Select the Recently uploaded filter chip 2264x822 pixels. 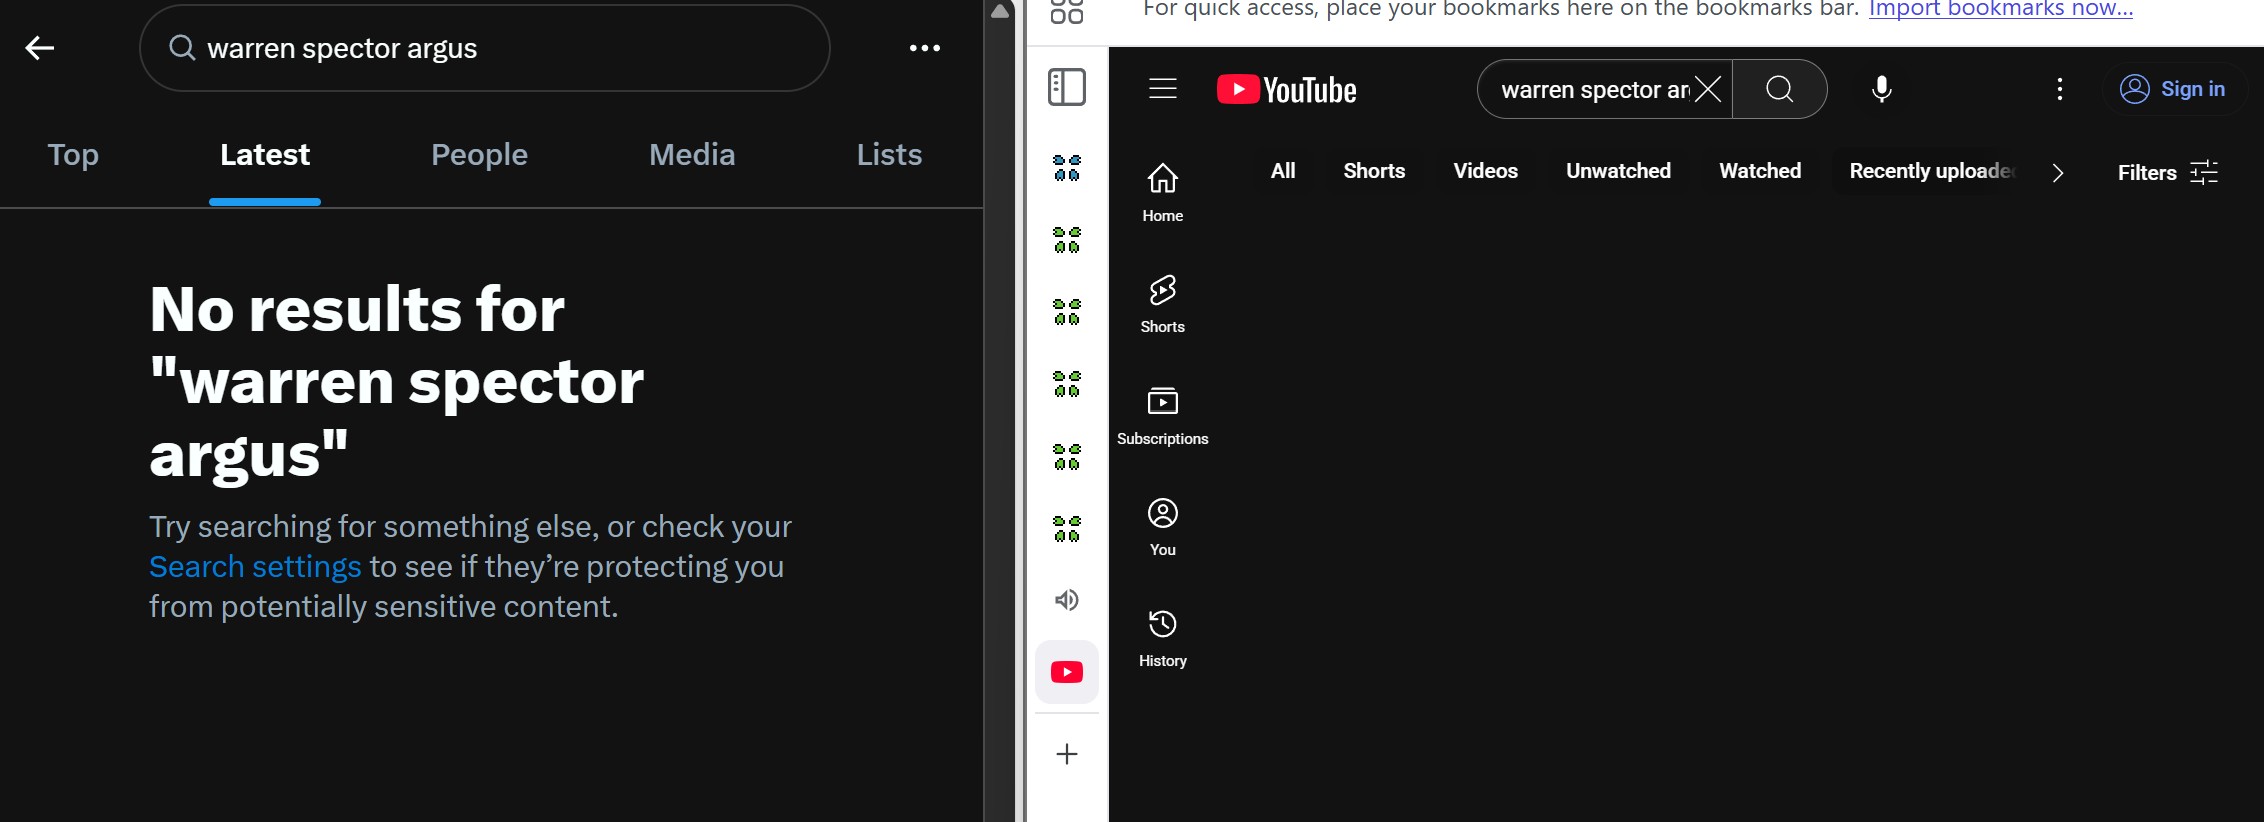coord(1931,171)
